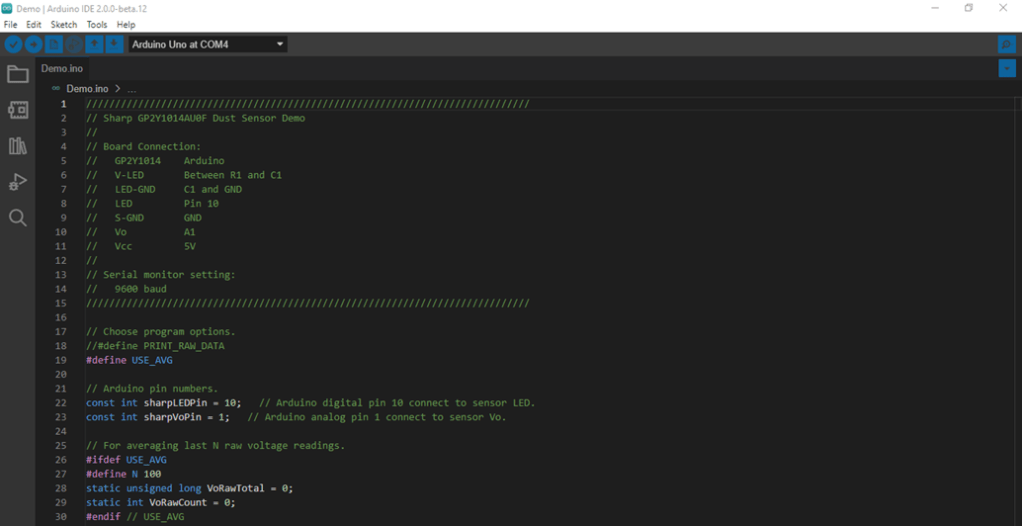The width and height of the screenshot is (1022, 526).
Task: Expand the Arduino Uno at COM4 board selector
Action: [208, 44]
